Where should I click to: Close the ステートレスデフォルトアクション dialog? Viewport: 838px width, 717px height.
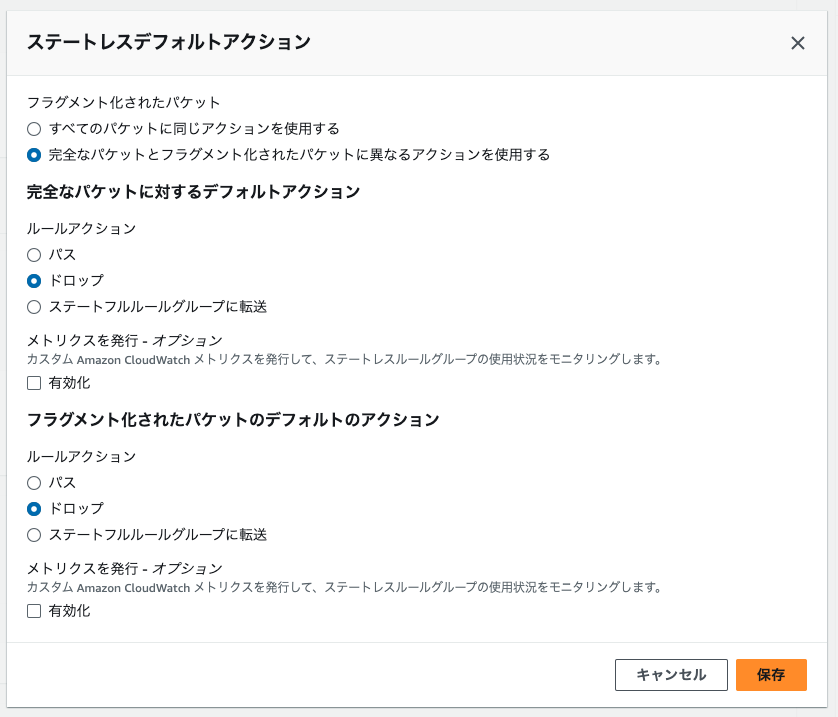point(797,43)
